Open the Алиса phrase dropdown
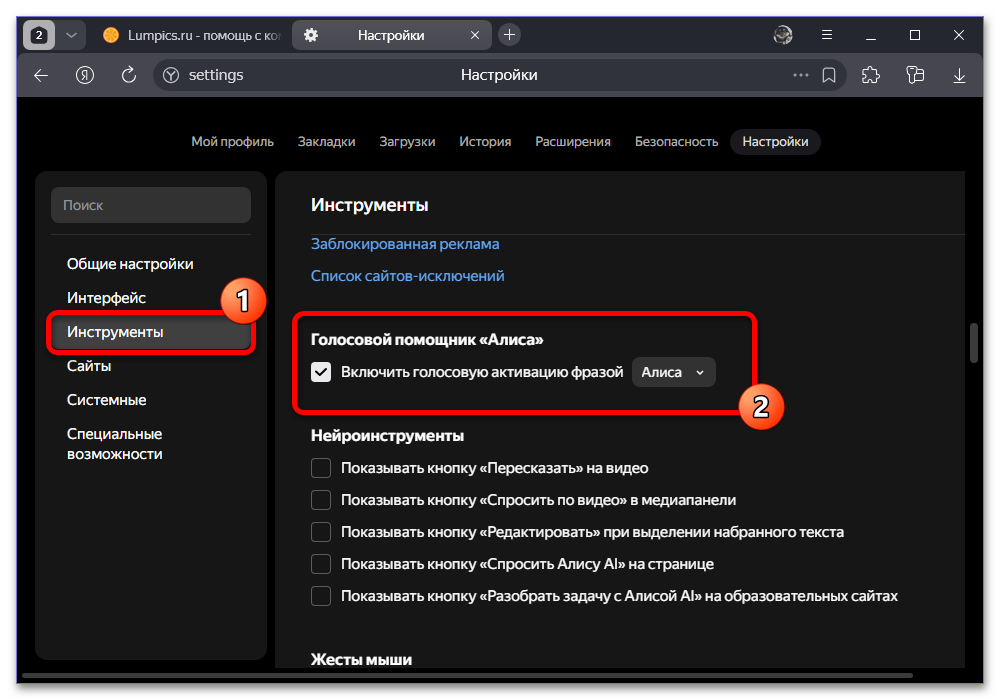The height and width of the screenshot is (700, 1000). (673, 372)
